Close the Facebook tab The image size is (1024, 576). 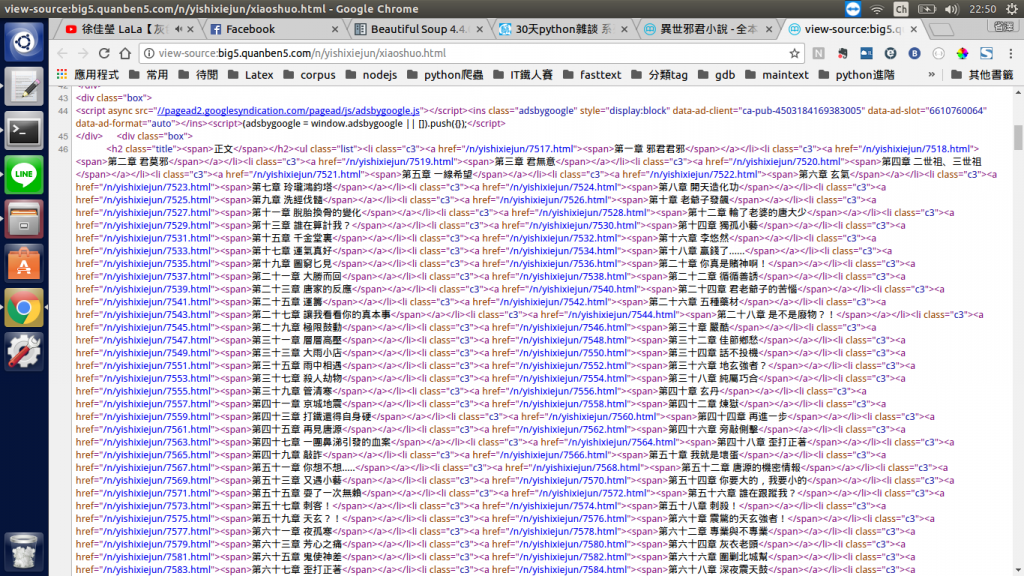tap(335, 29)
